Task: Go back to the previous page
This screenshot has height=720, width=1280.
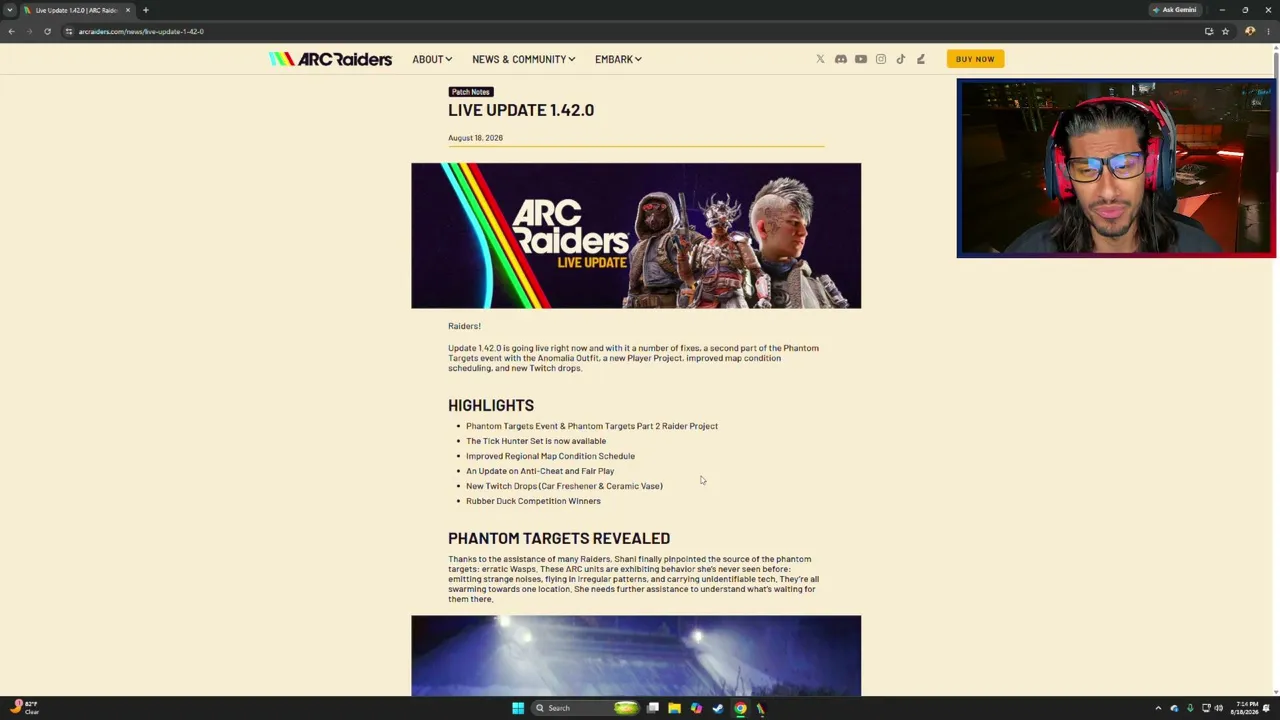Action: [x=11, y=31]
